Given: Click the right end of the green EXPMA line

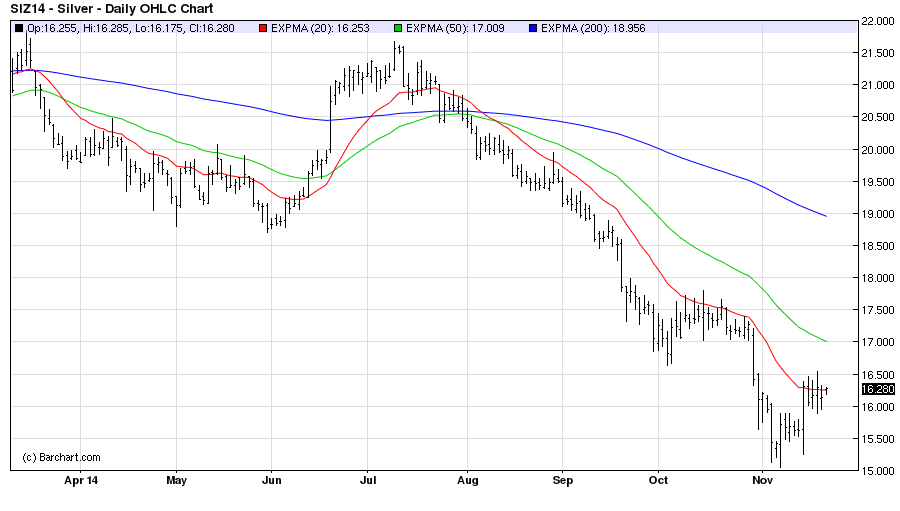Looking at the screenshot, I should [x=825, y=341].
